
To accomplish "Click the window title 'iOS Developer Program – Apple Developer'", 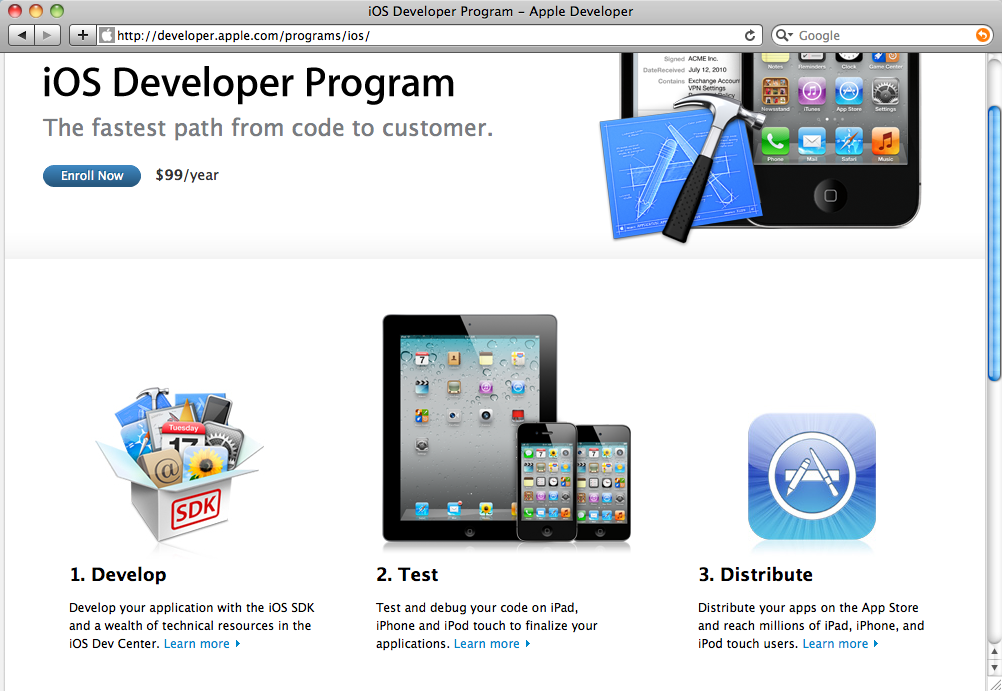I will point(500,11).
